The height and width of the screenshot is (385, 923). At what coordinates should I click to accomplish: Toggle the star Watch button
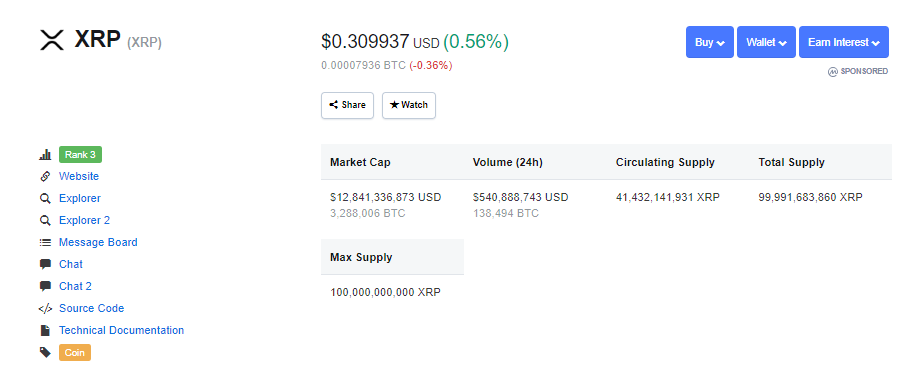coord(409,105)
